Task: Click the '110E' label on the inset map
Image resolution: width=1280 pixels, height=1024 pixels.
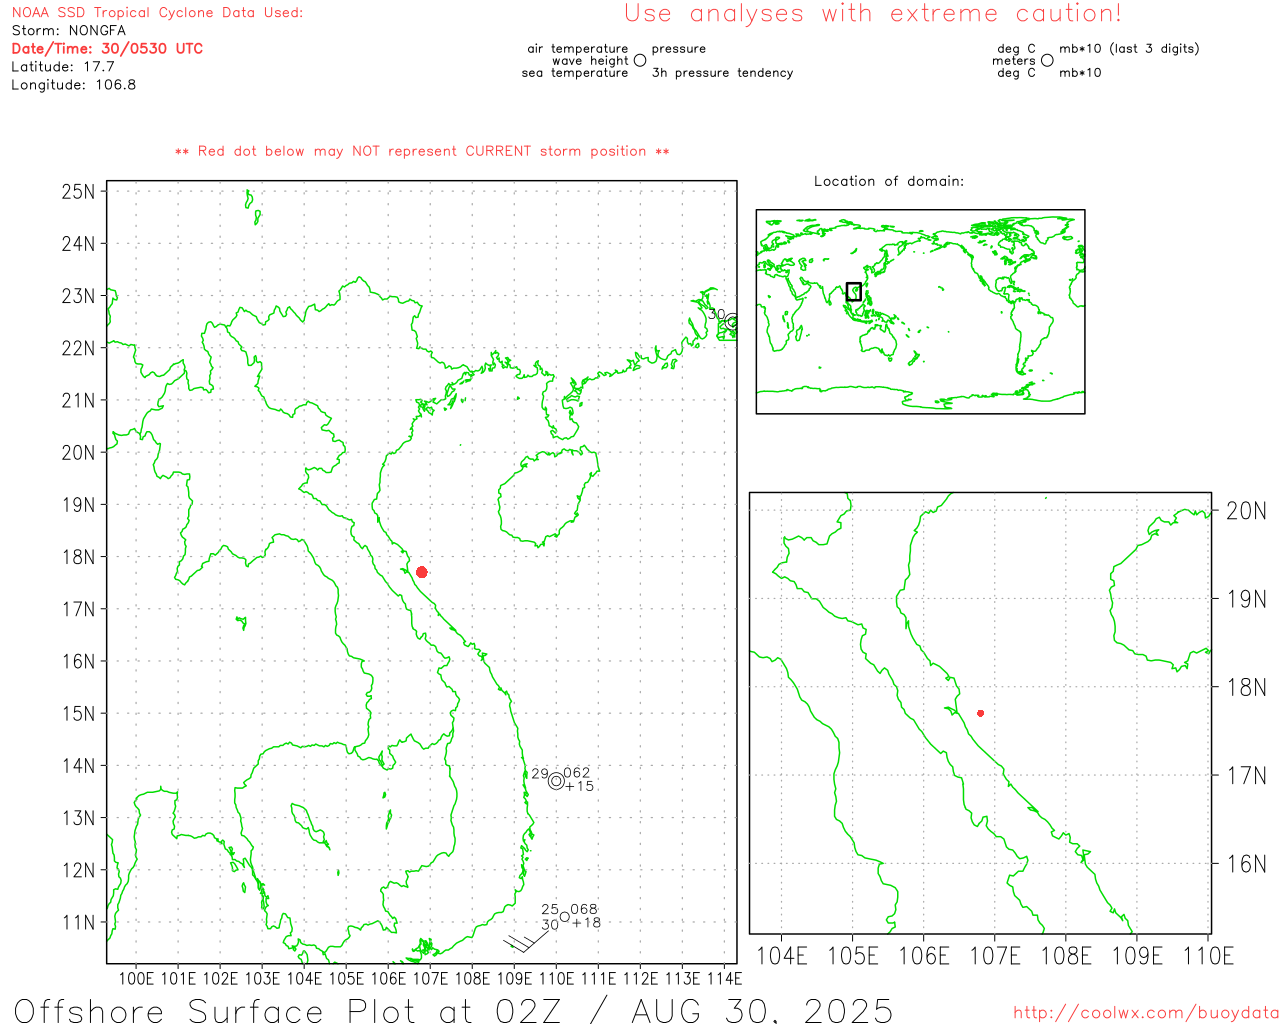Action: 1208,956
